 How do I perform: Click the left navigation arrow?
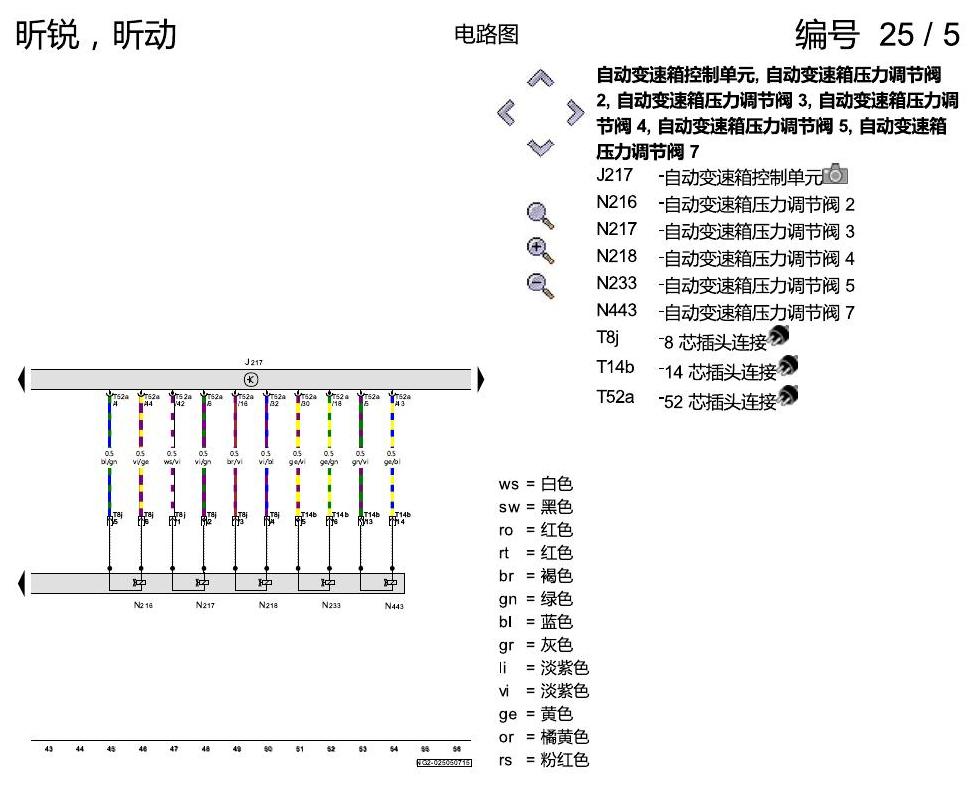point(506,112)
